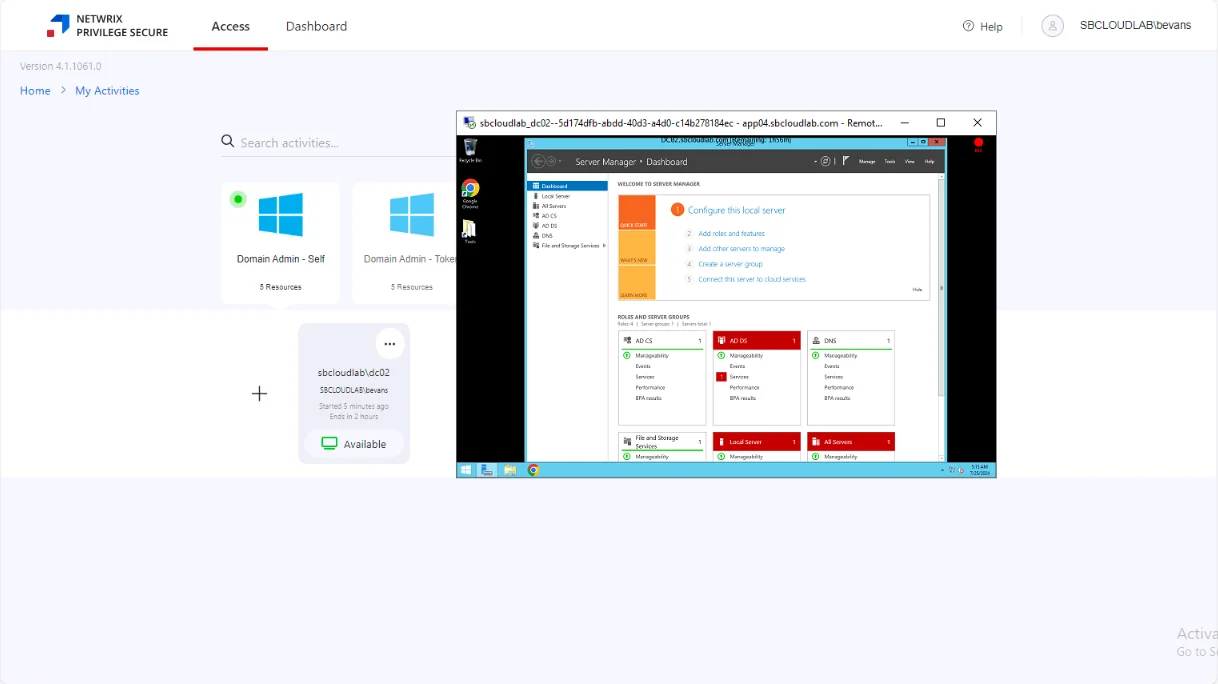Click the Add roles and features link
The image size is (1218, 684).
click(x=731, y=233)
